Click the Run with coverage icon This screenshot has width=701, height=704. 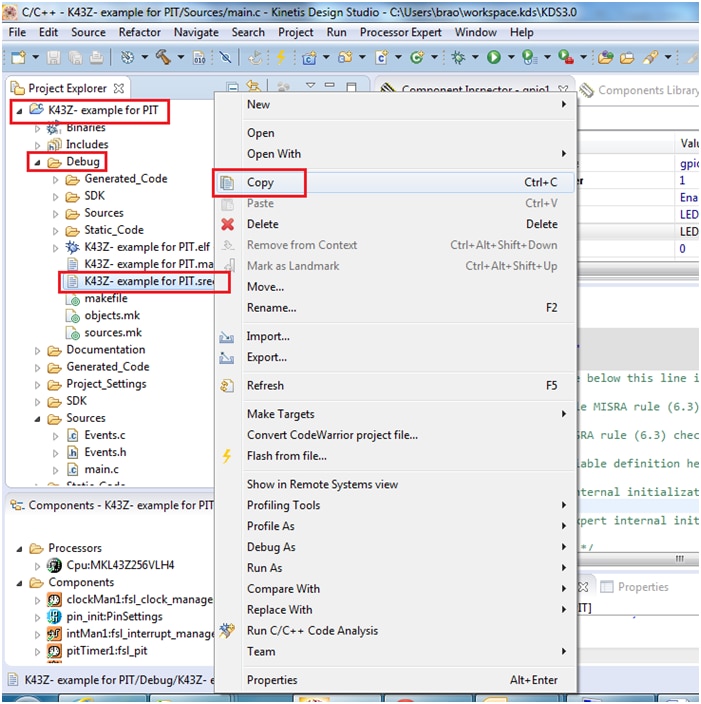[529, 57]
